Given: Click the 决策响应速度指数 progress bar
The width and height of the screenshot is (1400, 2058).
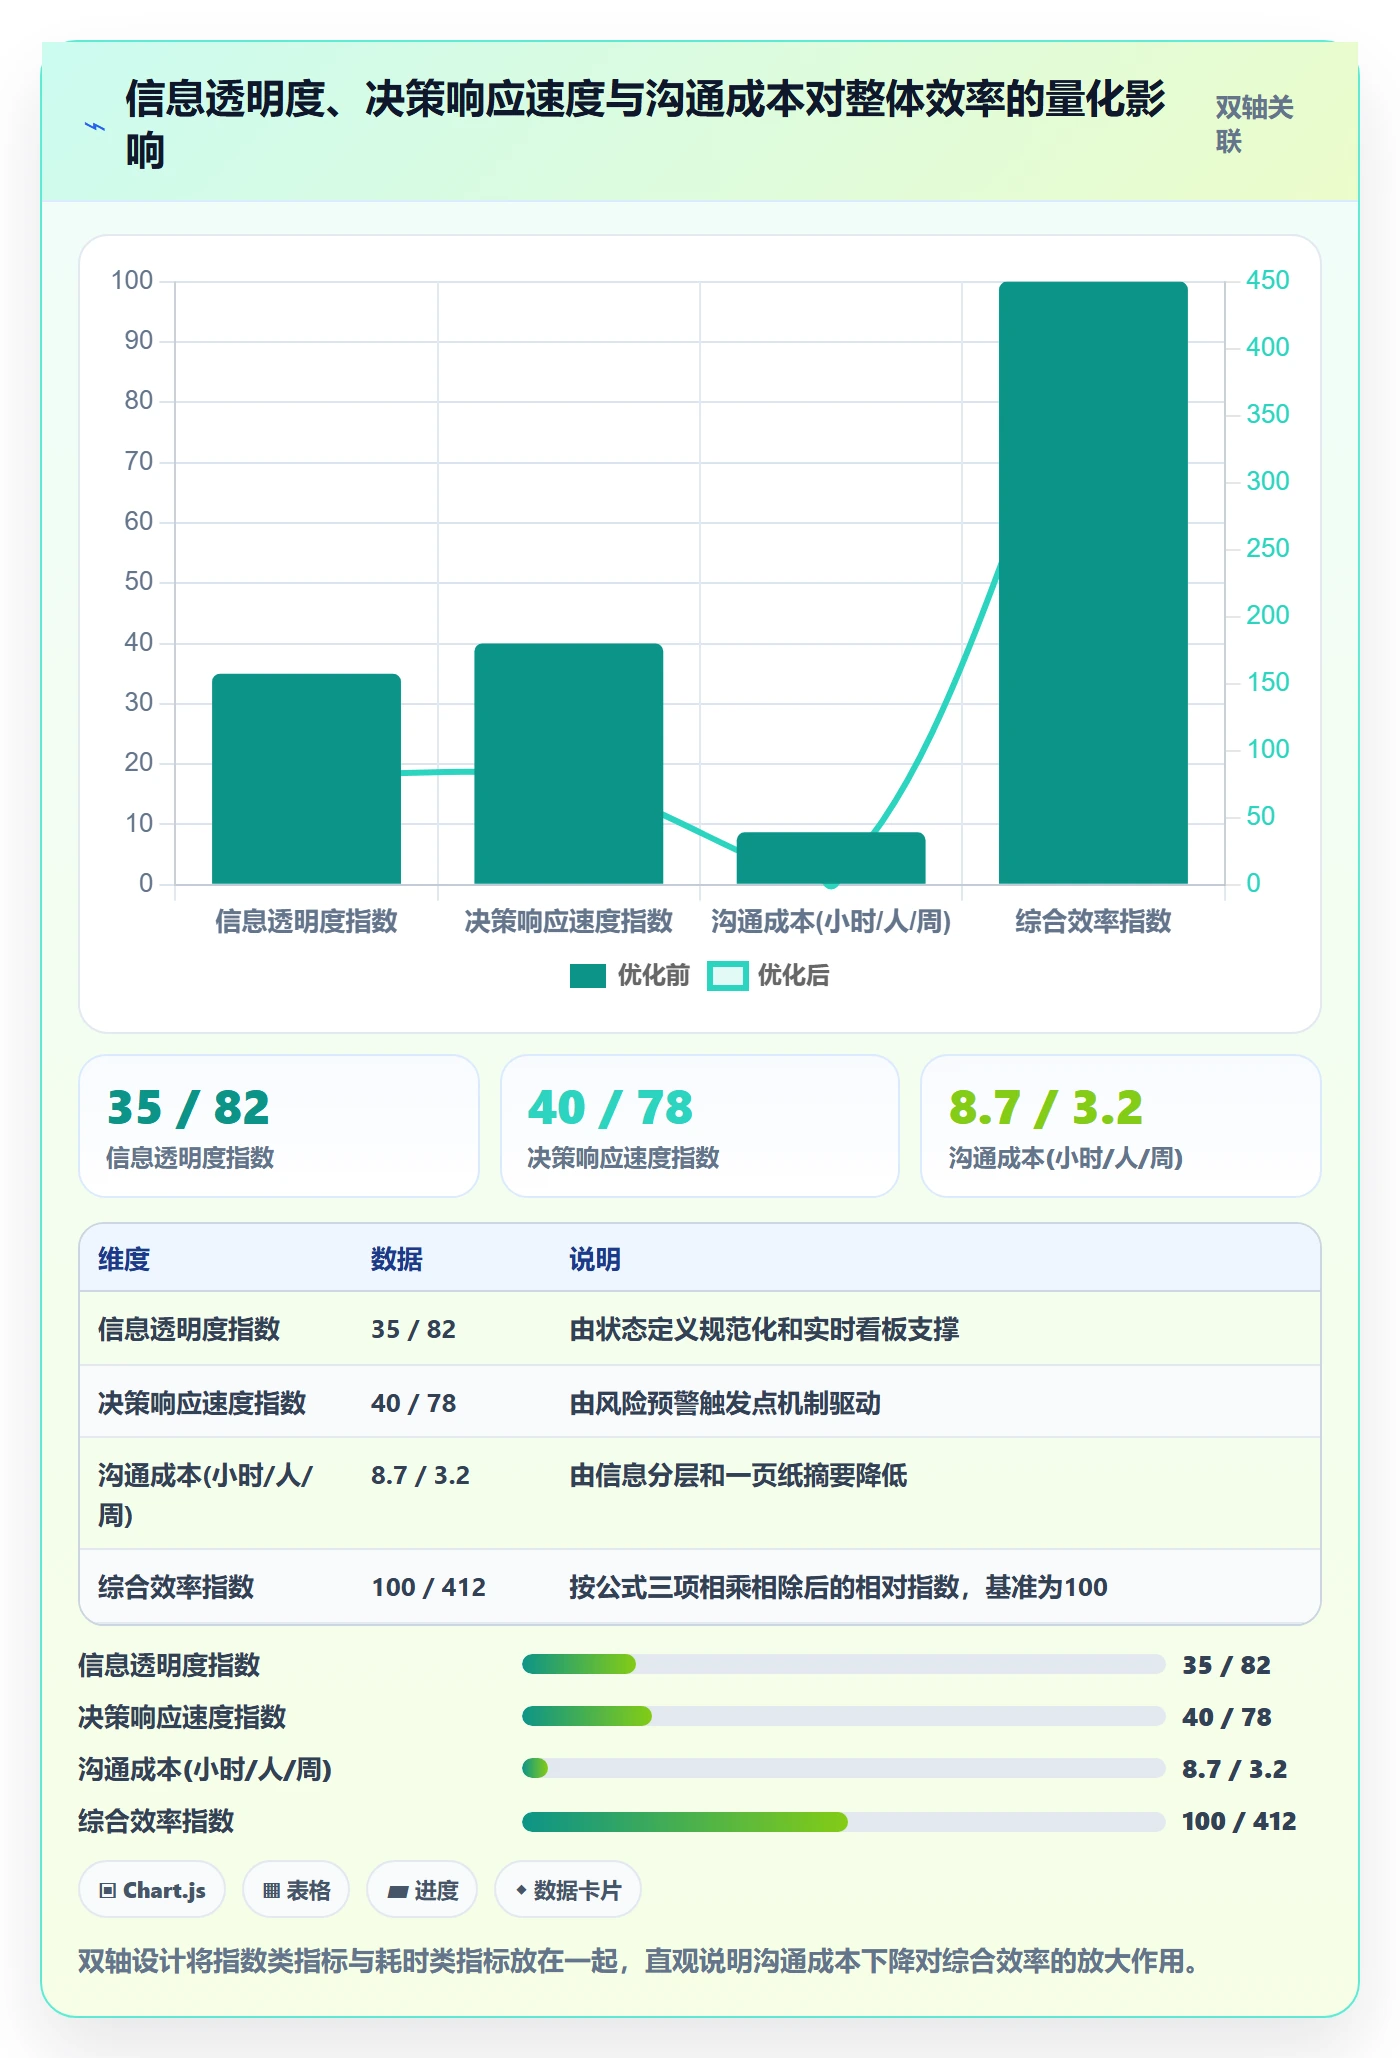Looking at the screenshot, I should coord(843,1716).
